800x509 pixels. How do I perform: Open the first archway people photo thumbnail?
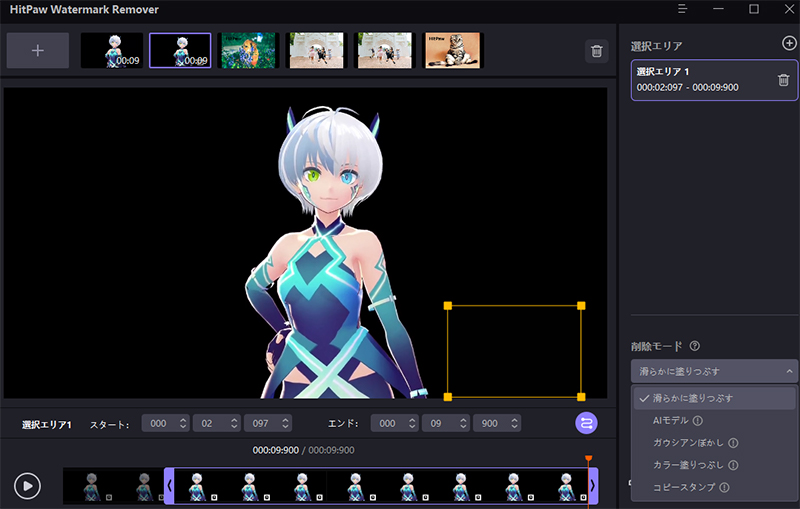point(316,50)
